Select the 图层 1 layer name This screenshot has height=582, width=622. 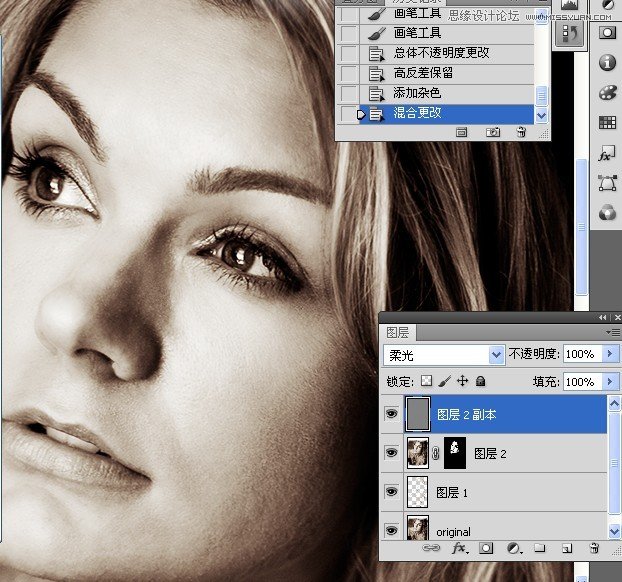[x=452, y=492]
